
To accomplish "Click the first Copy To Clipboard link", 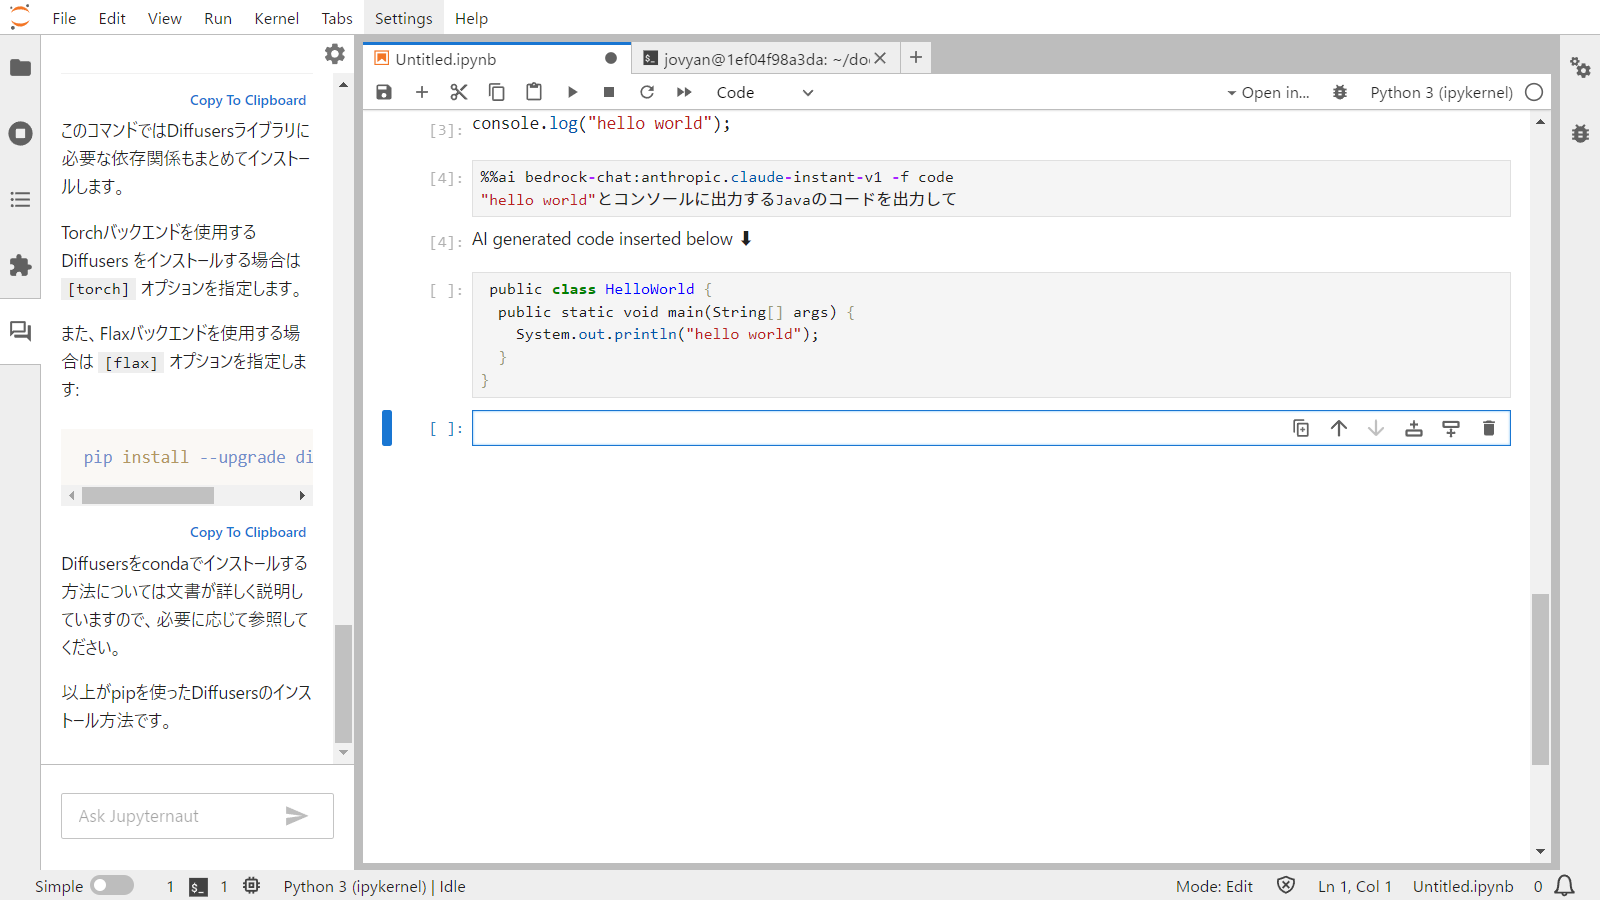I will click(248, 100).
